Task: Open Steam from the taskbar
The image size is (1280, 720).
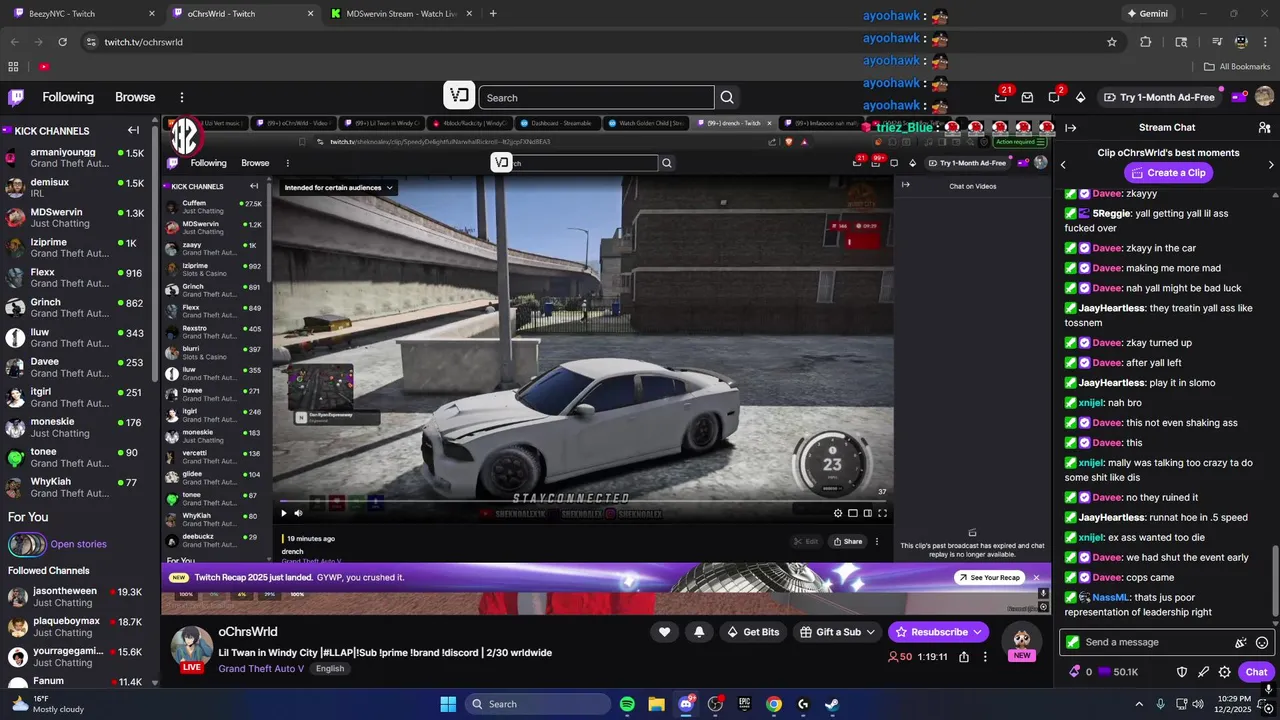Action: 832,704
